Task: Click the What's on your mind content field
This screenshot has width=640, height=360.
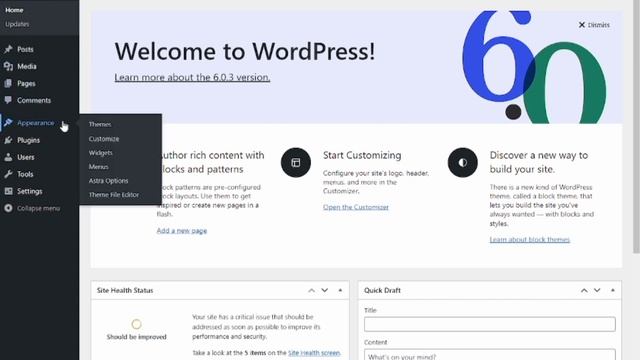Action: (490, 354)
